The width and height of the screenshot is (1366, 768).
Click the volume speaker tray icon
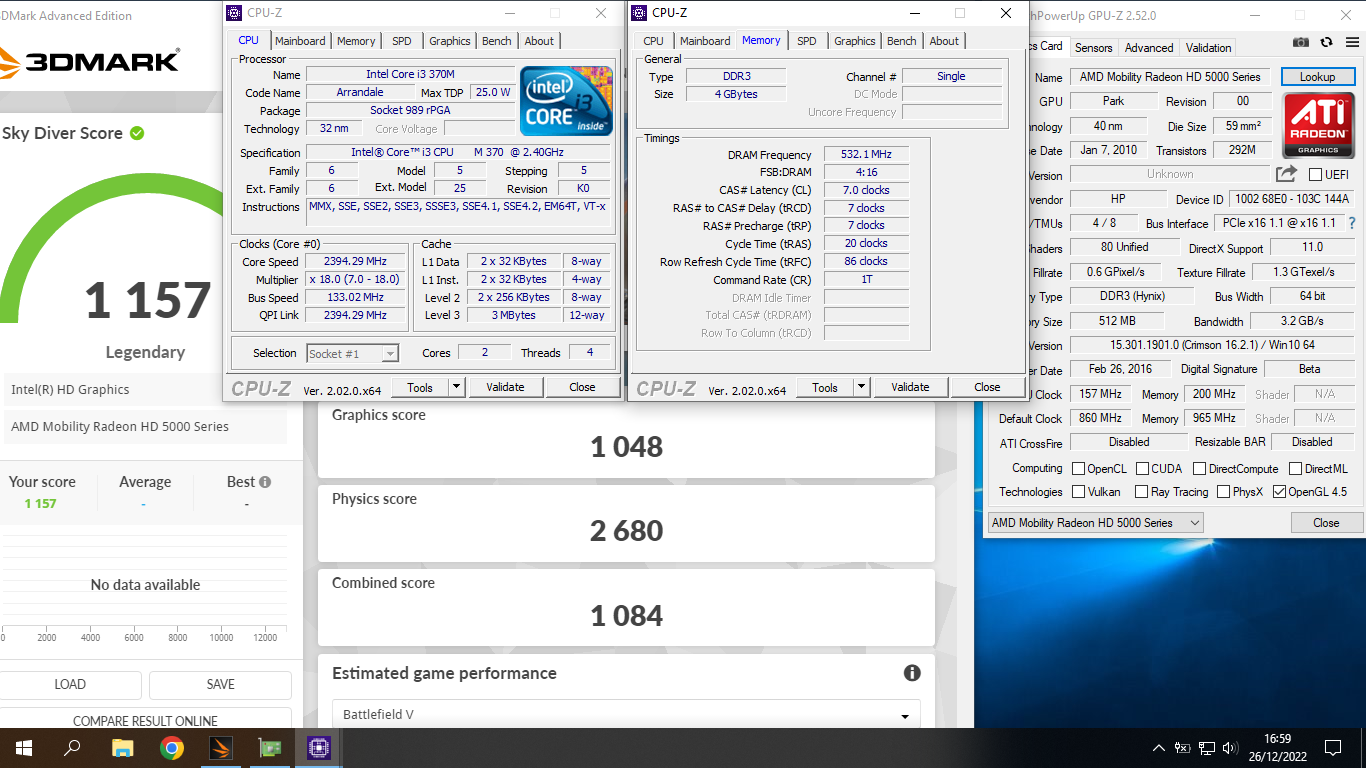tap(1231, 747)
